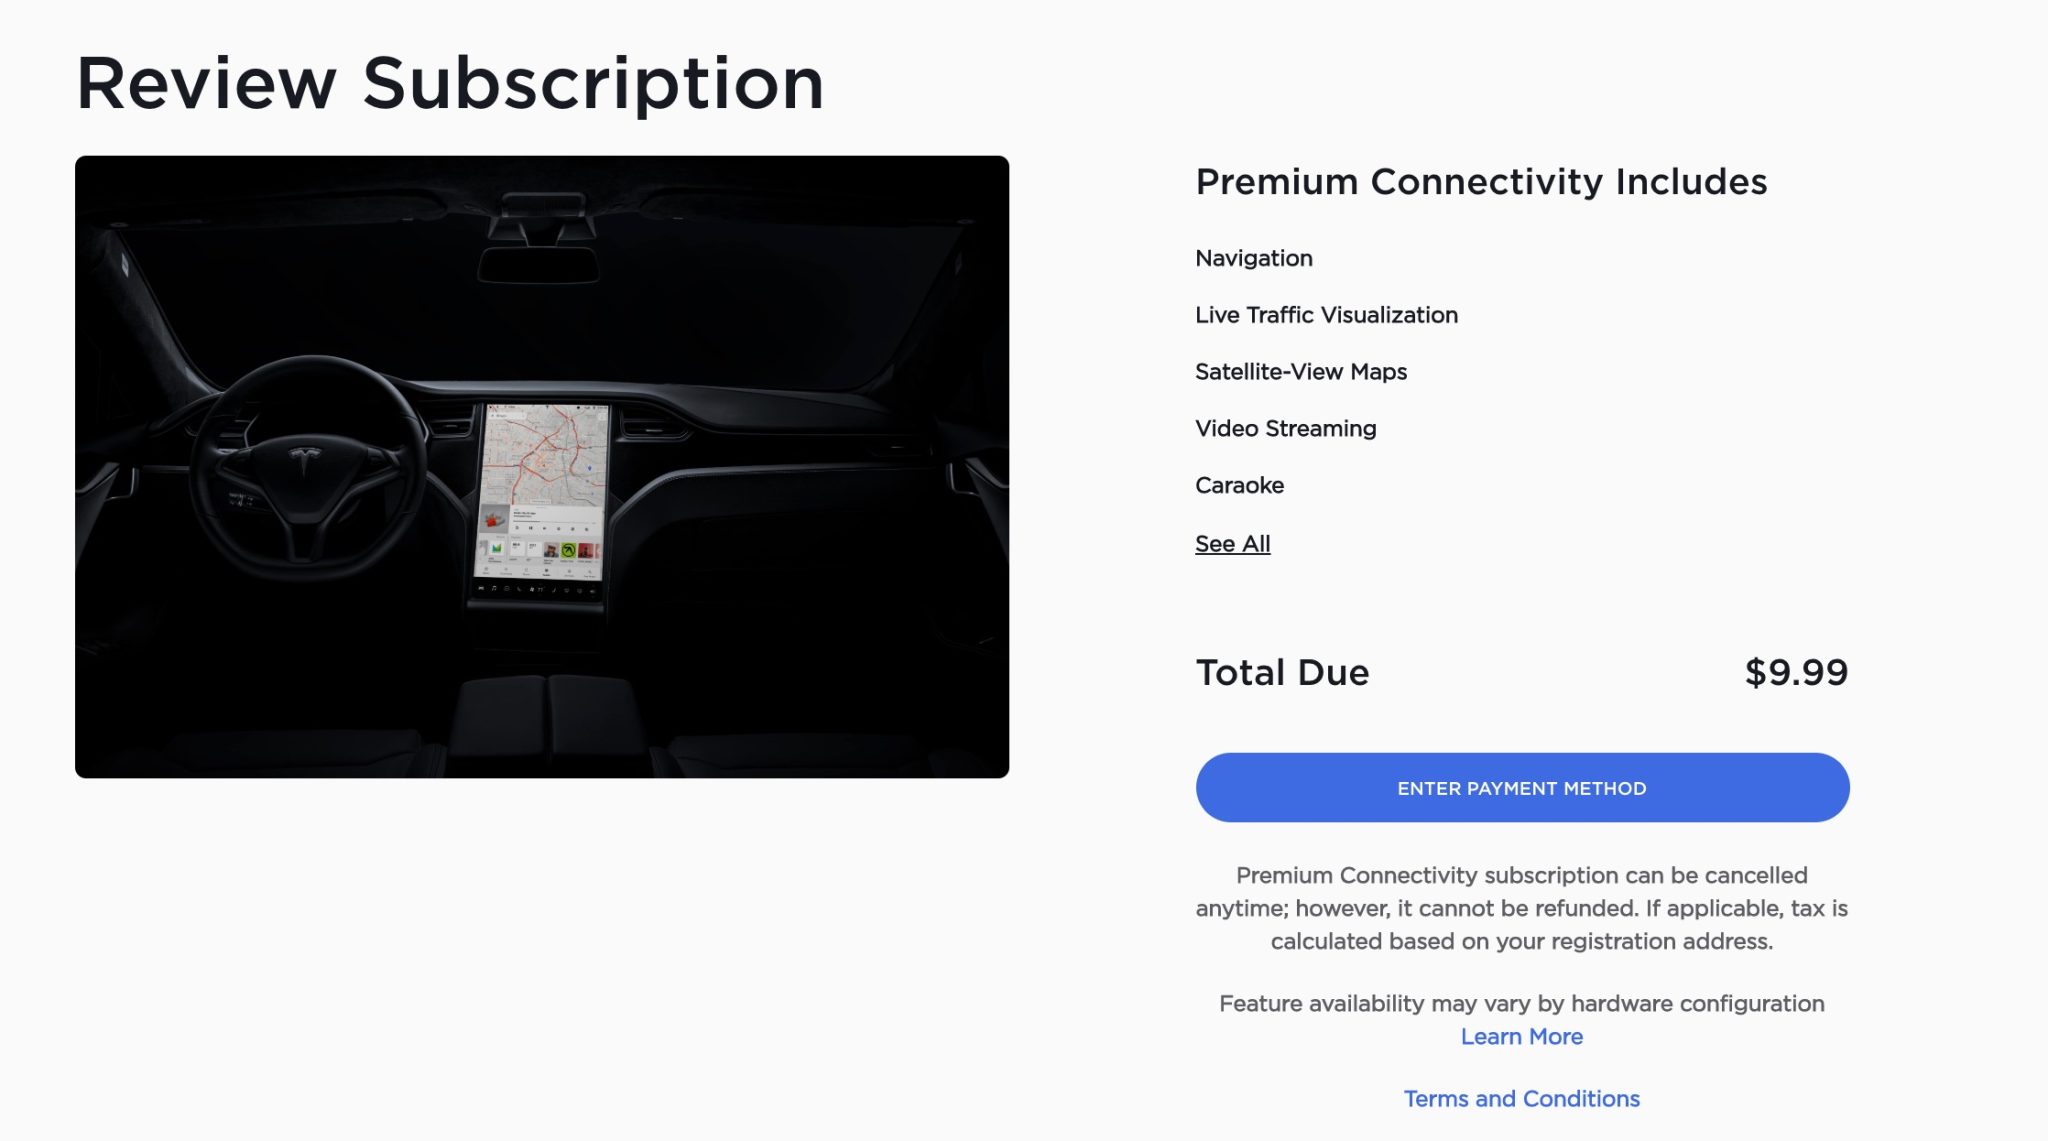Click the touchscreen bottom control bar

pyautogui.click(x=539, y=590)
